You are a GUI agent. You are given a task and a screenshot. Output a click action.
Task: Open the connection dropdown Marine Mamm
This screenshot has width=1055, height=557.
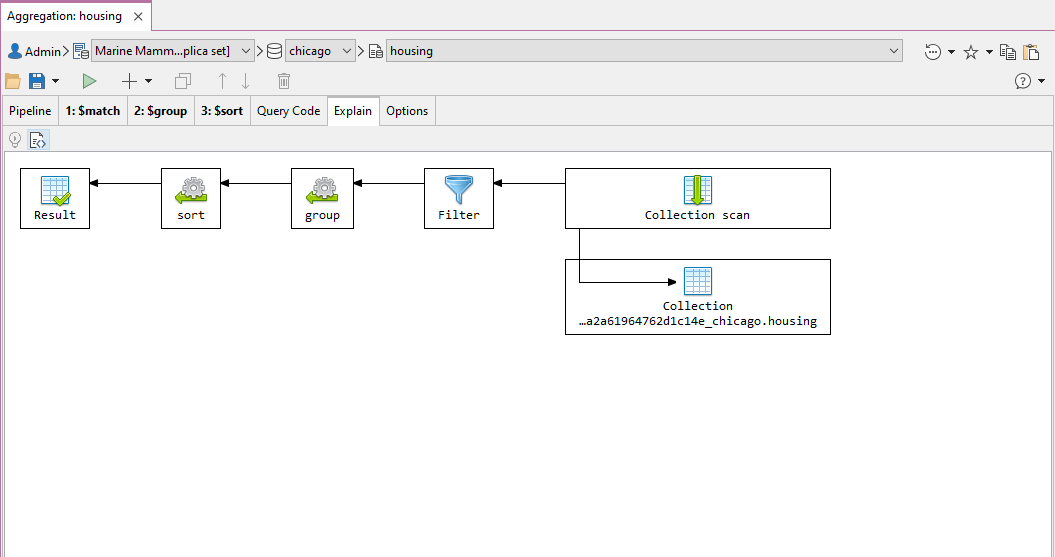click(172, 51)
